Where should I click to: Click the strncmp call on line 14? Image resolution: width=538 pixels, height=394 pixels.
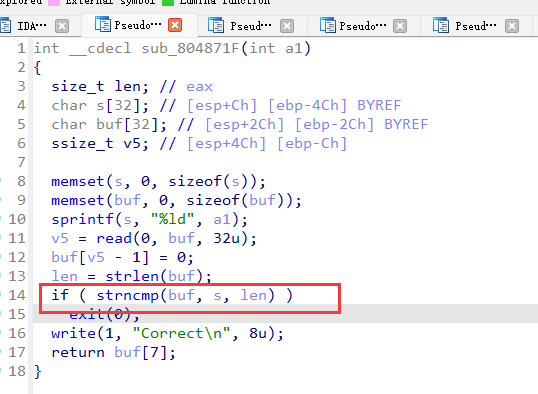(128, 296)
